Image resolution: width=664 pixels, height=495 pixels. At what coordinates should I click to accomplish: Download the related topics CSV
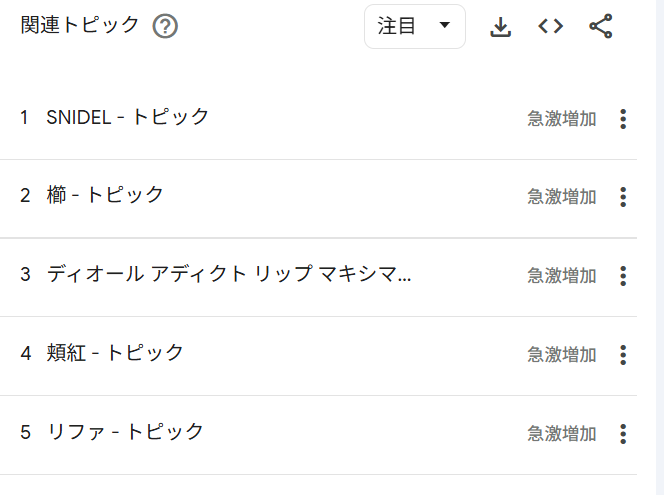coord(500,27)
